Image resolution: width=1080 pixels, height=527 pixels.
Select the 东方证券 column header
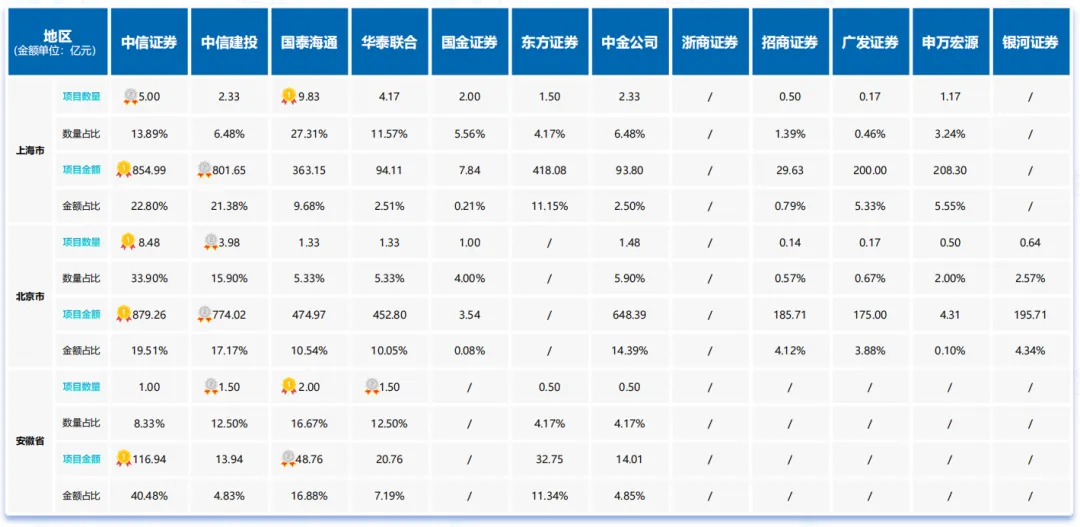coord(550,42)
